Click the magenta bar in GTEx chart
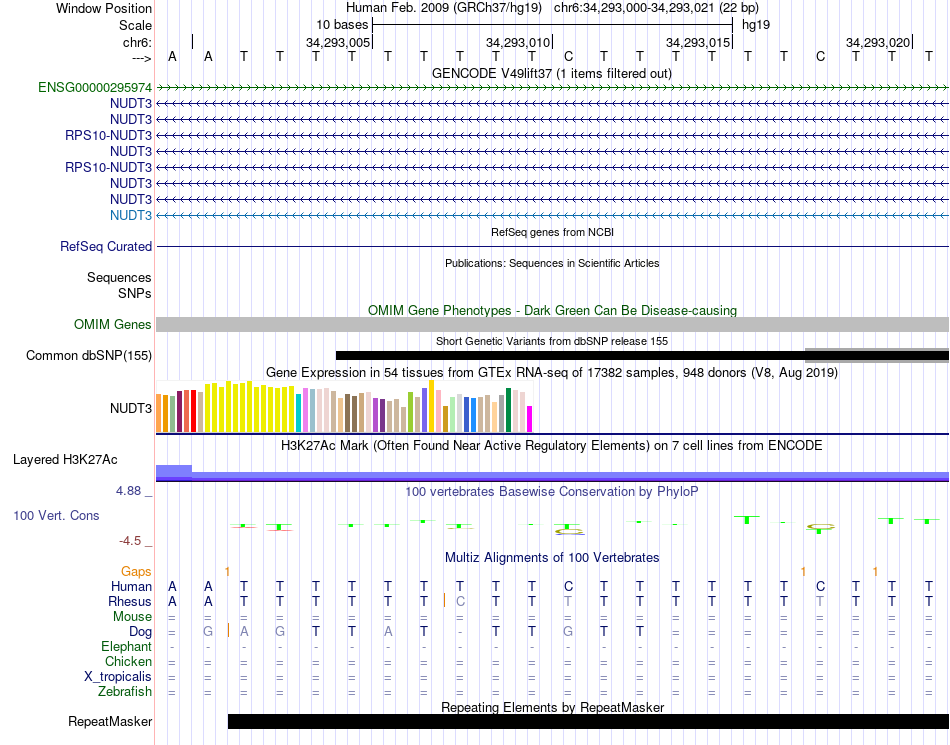The width and height of the screenshot is (950, 745). (529, 419)
